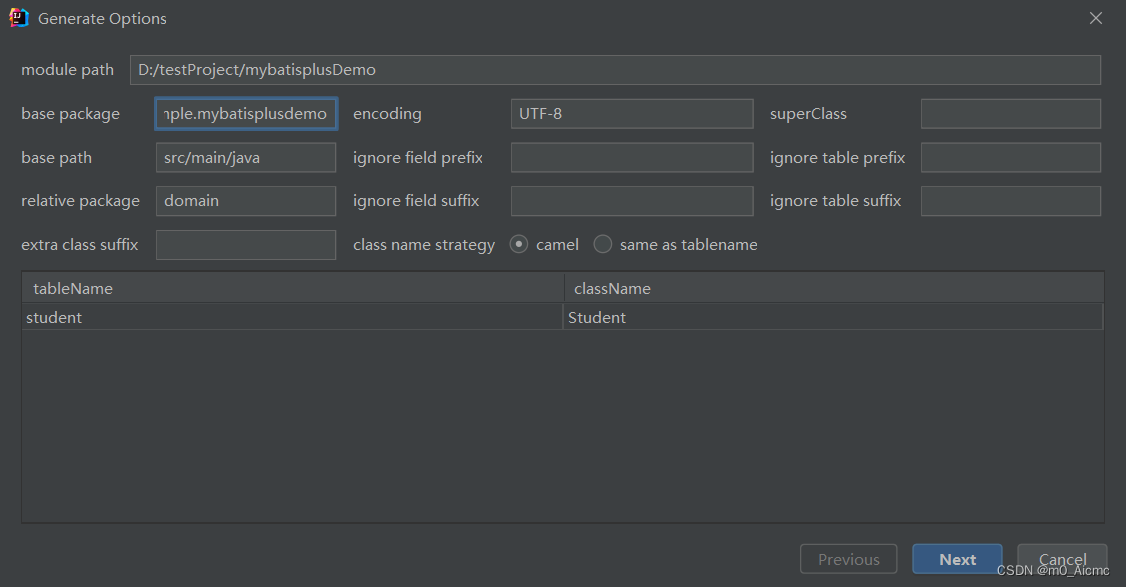Viewport: 1126px width, 587px height.
Task: Click the Cancel button
Action: tap(1062, 559)
